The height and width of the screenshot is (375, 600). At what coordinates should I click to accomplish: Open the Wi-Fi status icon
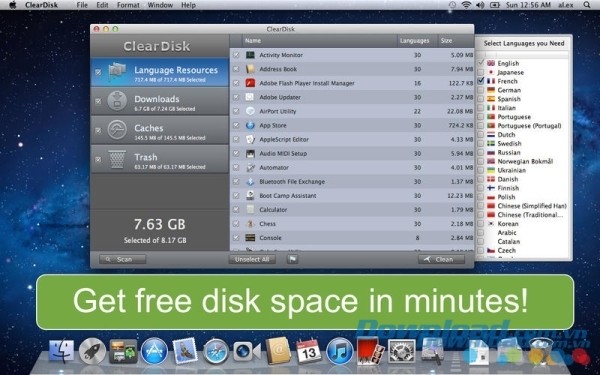pos(466,5)
